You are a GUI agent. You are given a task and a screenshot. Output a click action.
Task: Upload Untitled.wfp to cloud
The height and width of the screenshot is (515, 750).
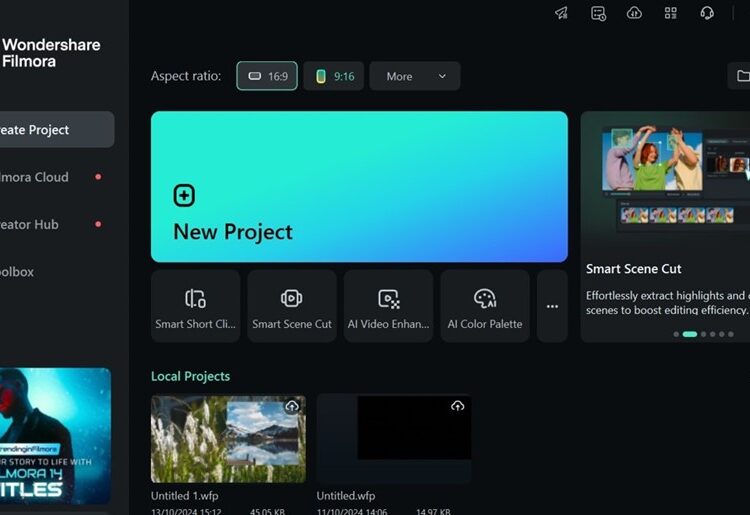[x=458, y=406]
